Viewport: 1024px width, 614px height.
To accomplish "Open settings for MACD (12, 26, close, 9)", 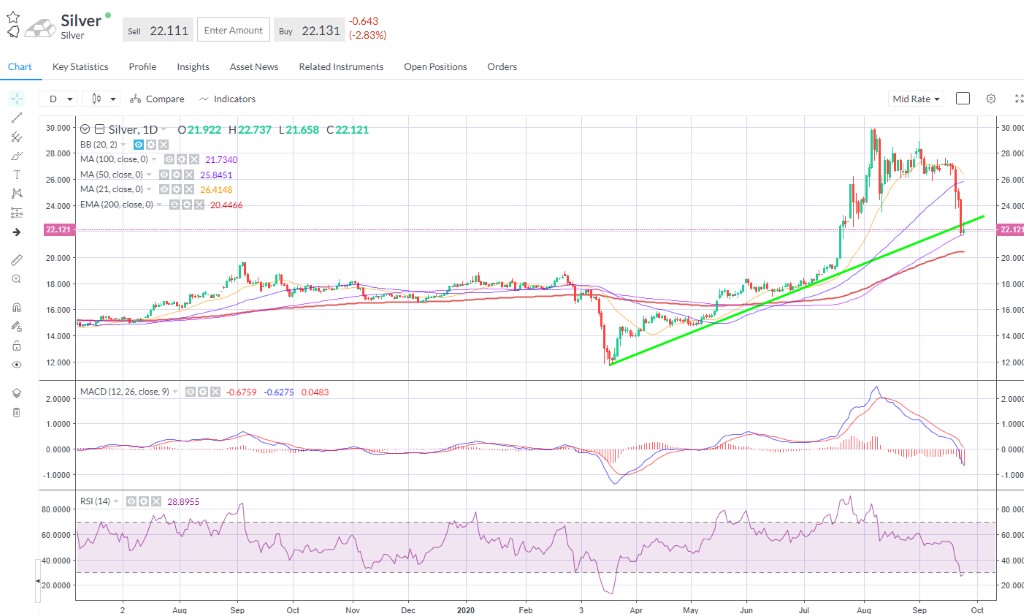I will [202, 392].
